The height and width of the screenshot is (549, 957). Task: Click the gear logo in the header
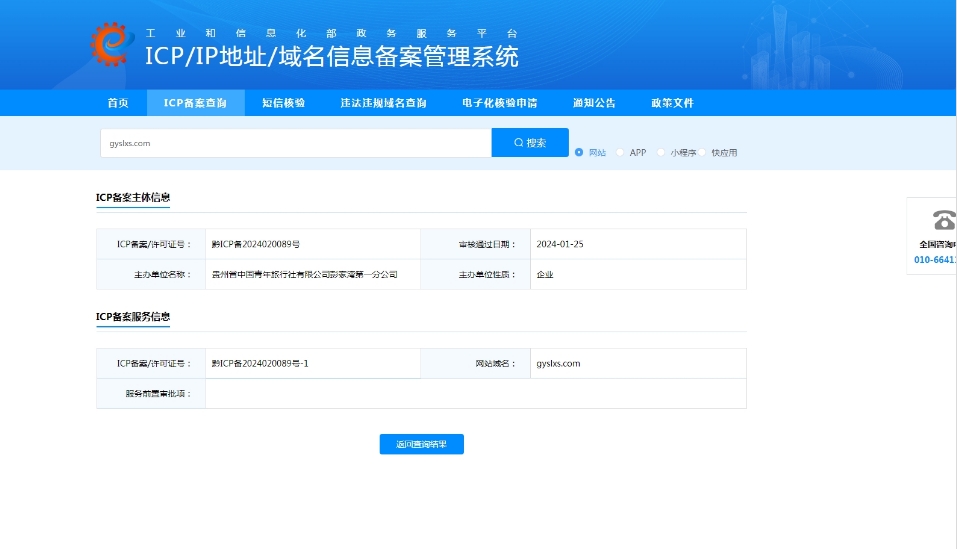[111, 43]
